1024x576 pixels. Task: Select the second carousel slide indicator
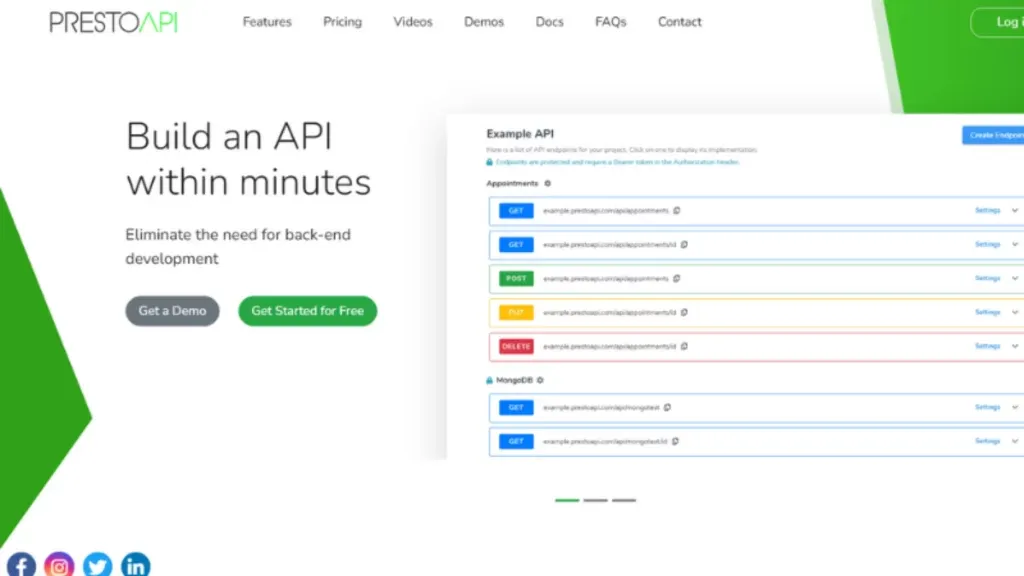(596, 500)
